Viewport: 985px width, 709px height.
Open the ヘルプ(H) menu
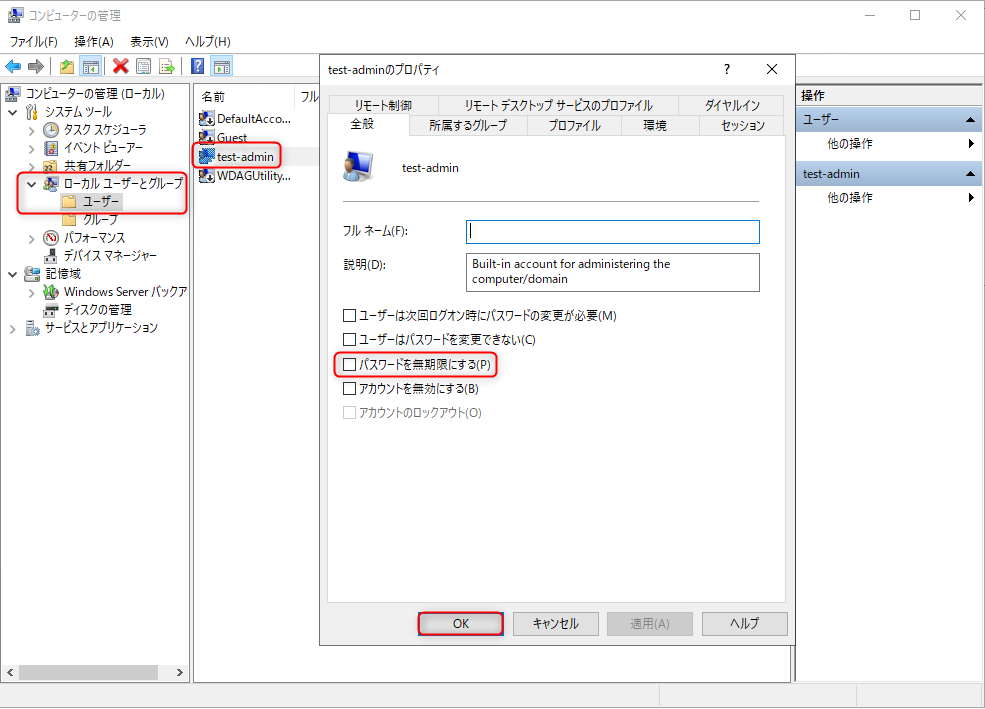tap(207, 41)
